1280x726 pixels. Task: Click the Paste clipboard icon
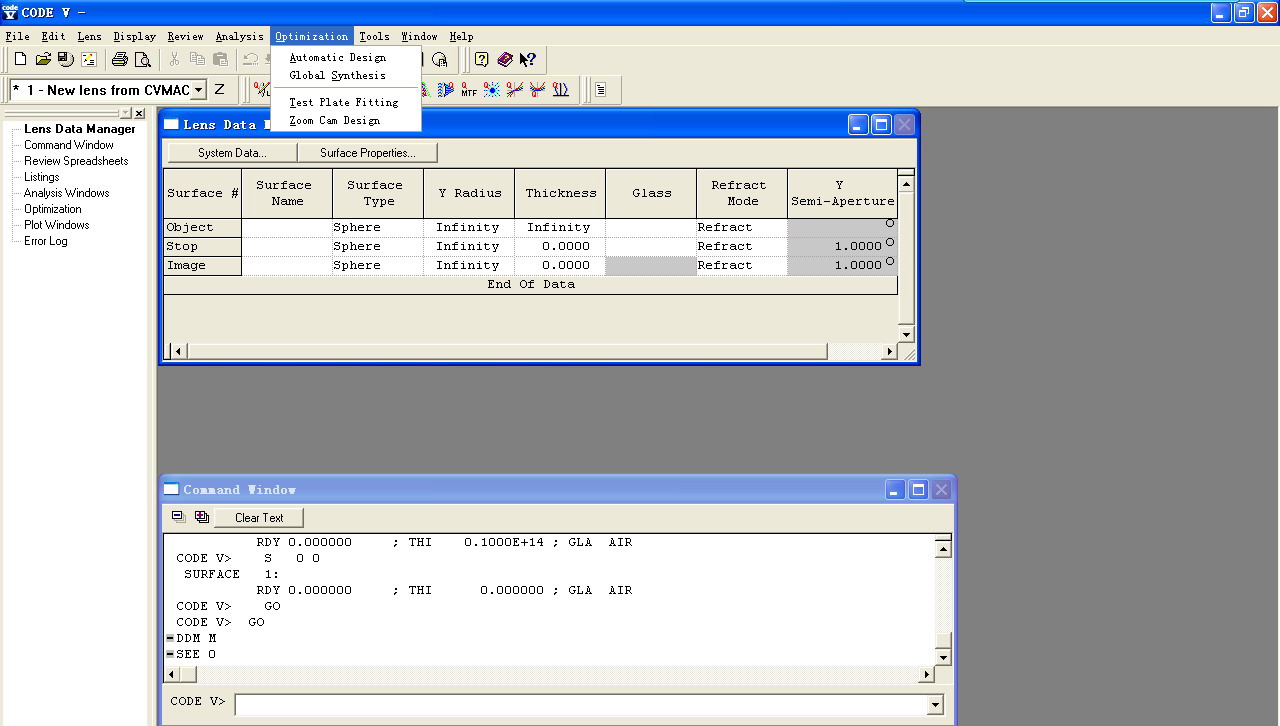coord(220,60)
